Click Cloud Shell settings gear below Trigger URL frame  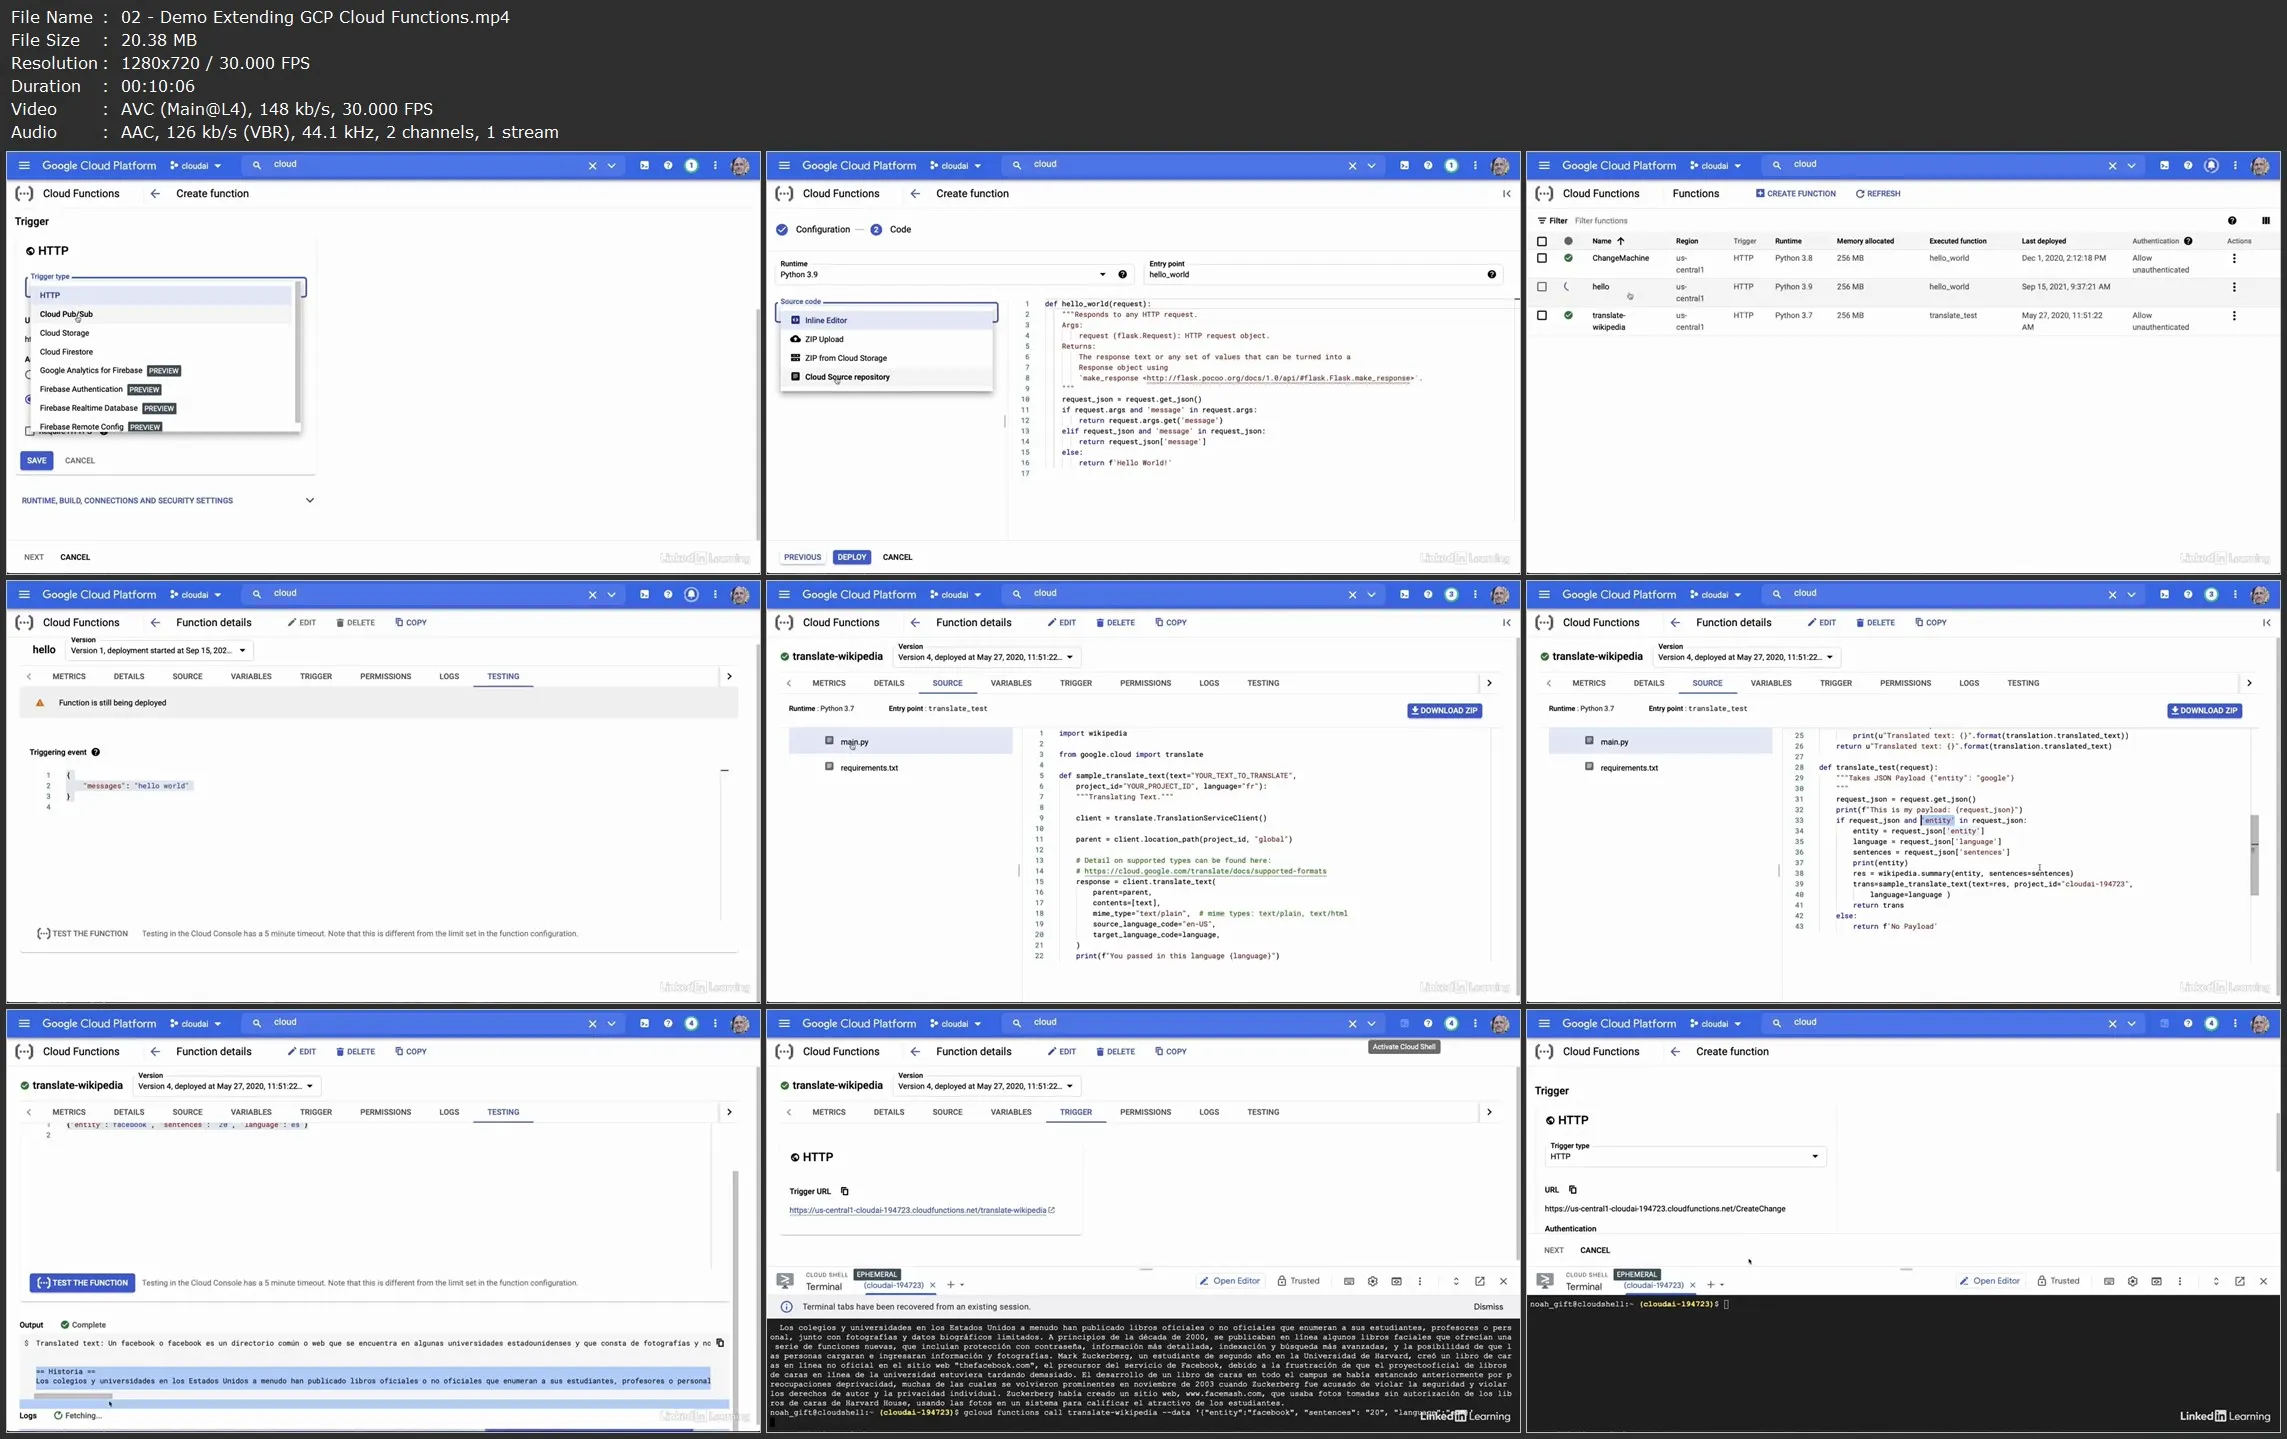tap(1373, 1281)
